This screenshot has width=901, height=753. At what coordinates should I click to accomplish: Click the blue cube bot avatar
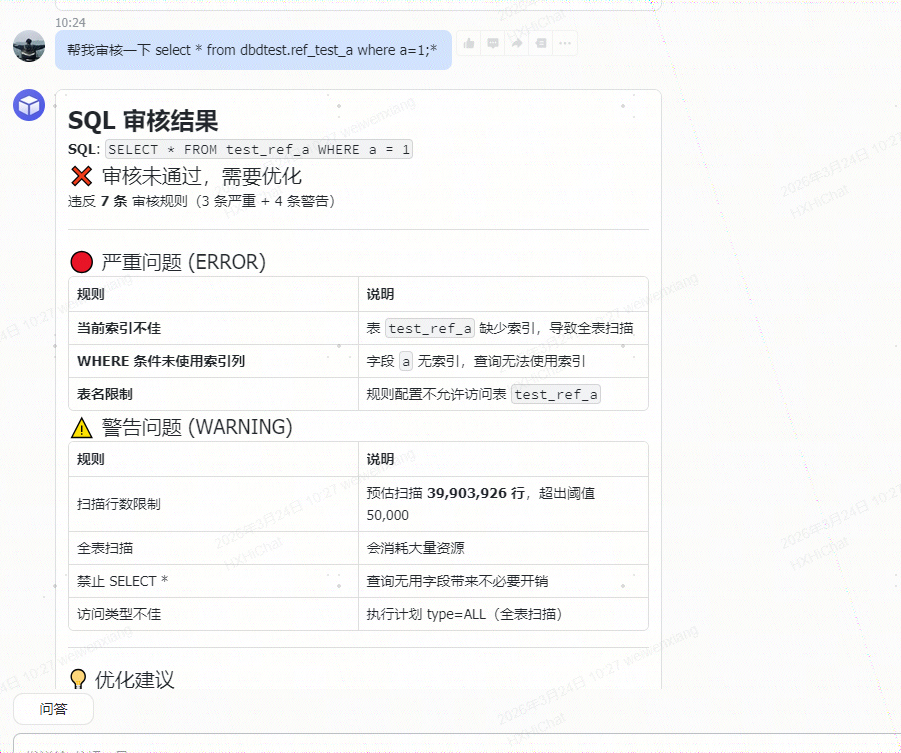(x=29, y=105)
